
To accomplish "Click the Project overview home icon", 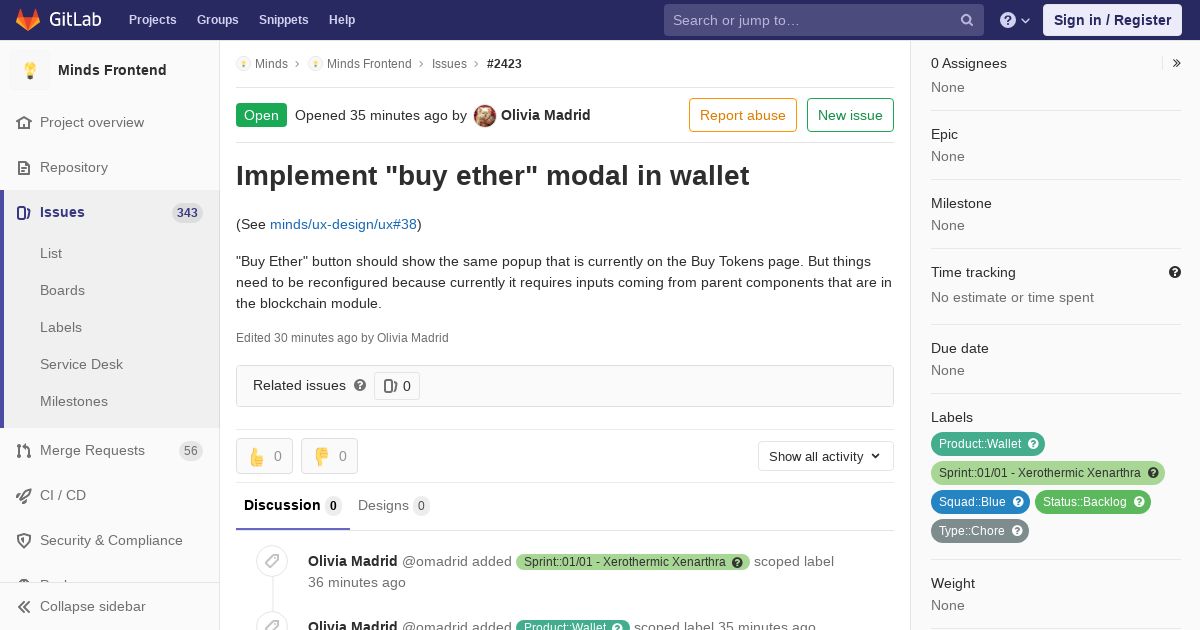I will (24, 122).
